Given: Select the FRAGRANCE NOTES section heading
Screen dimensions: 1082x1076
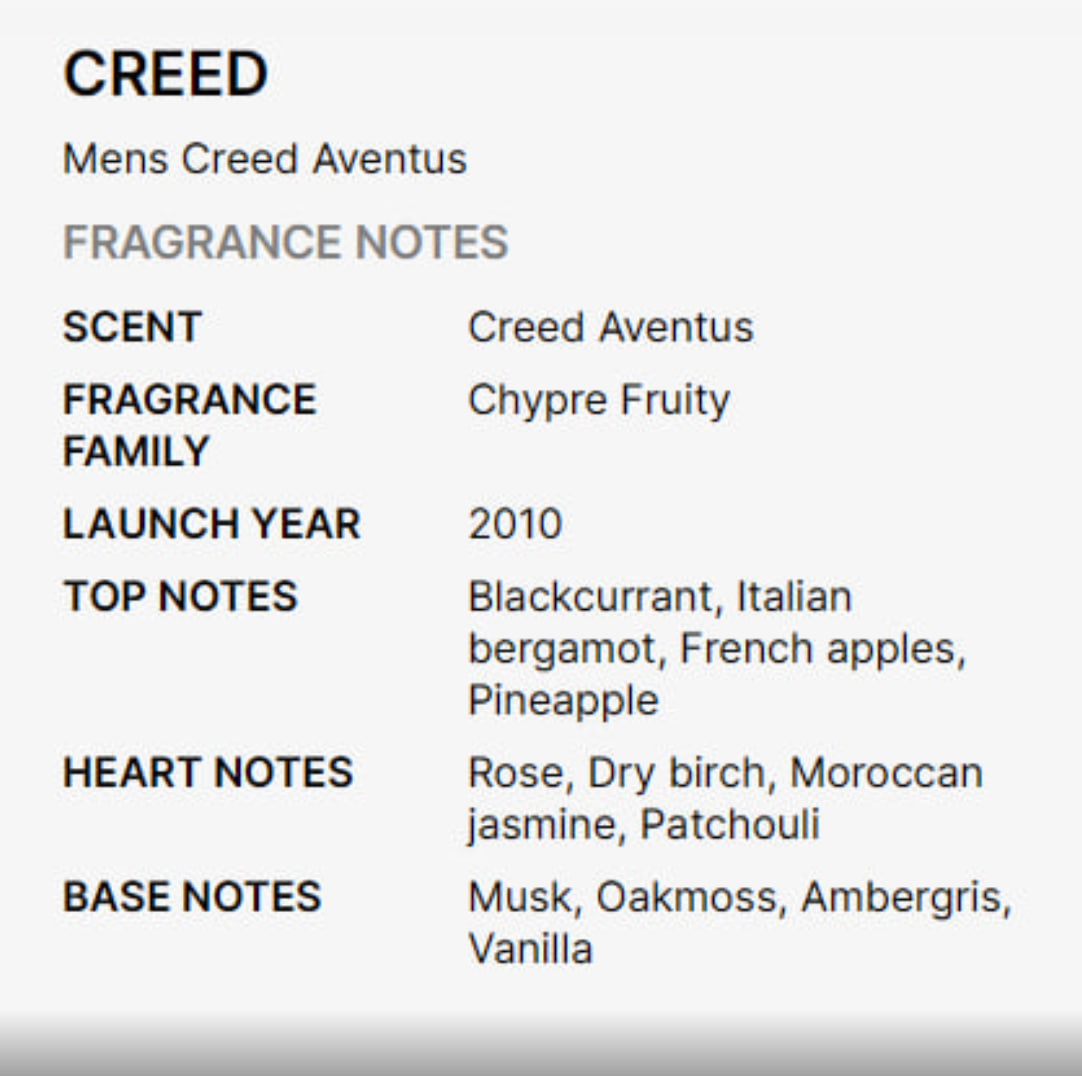Looking at the screenshot, I should (x=285, y=242).
